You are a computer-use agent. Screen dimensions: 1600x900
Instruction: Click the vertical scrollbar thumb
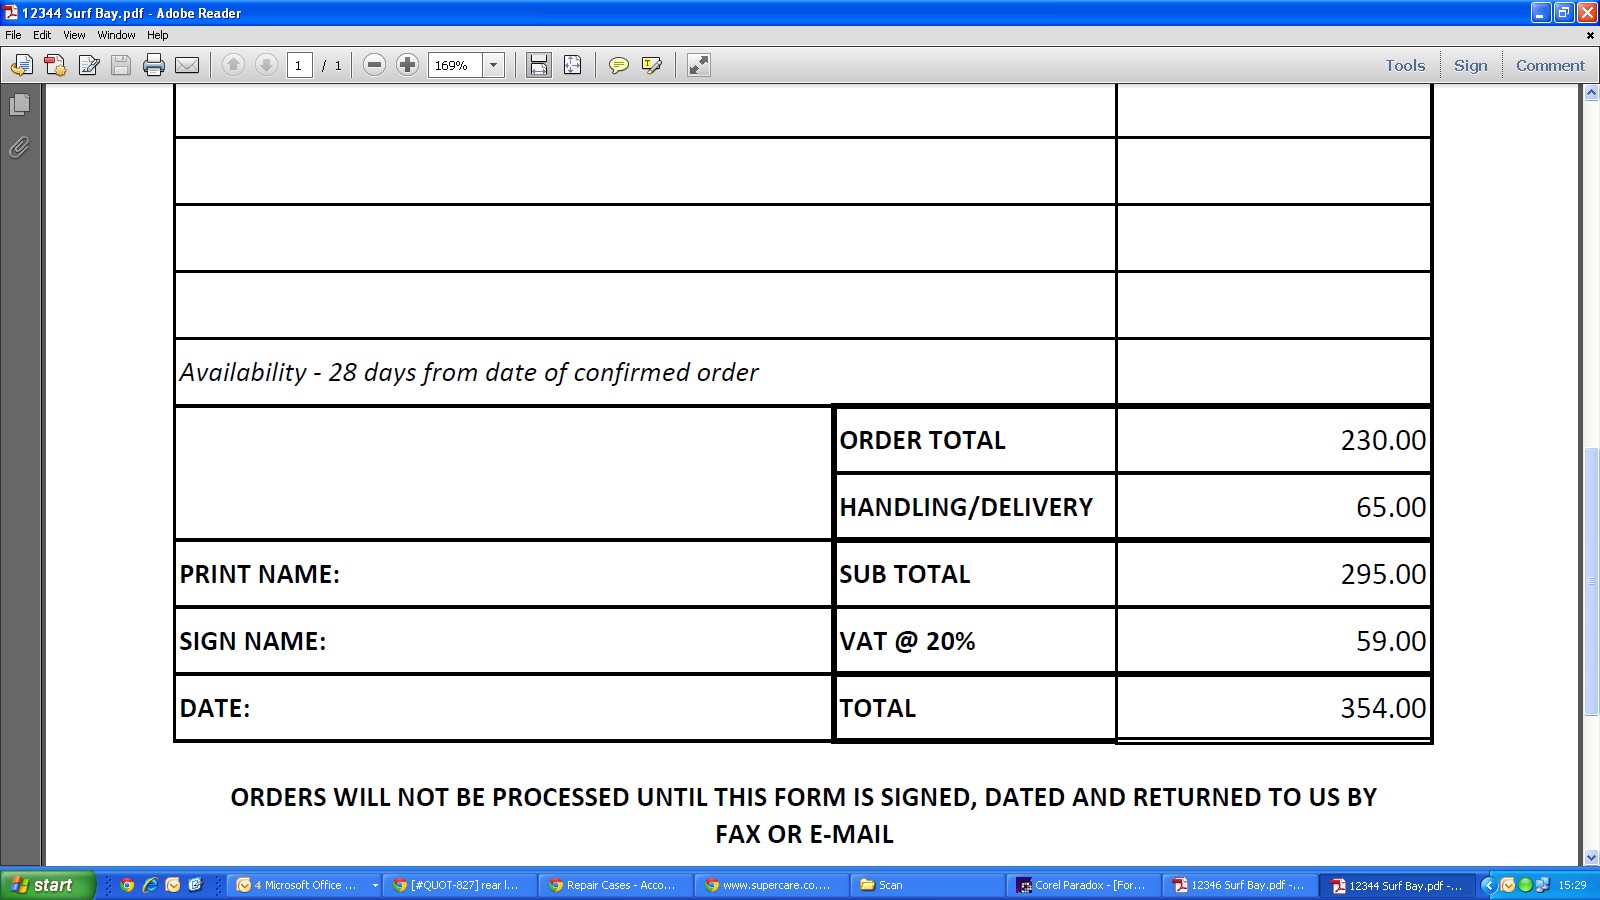[1591, 583]
